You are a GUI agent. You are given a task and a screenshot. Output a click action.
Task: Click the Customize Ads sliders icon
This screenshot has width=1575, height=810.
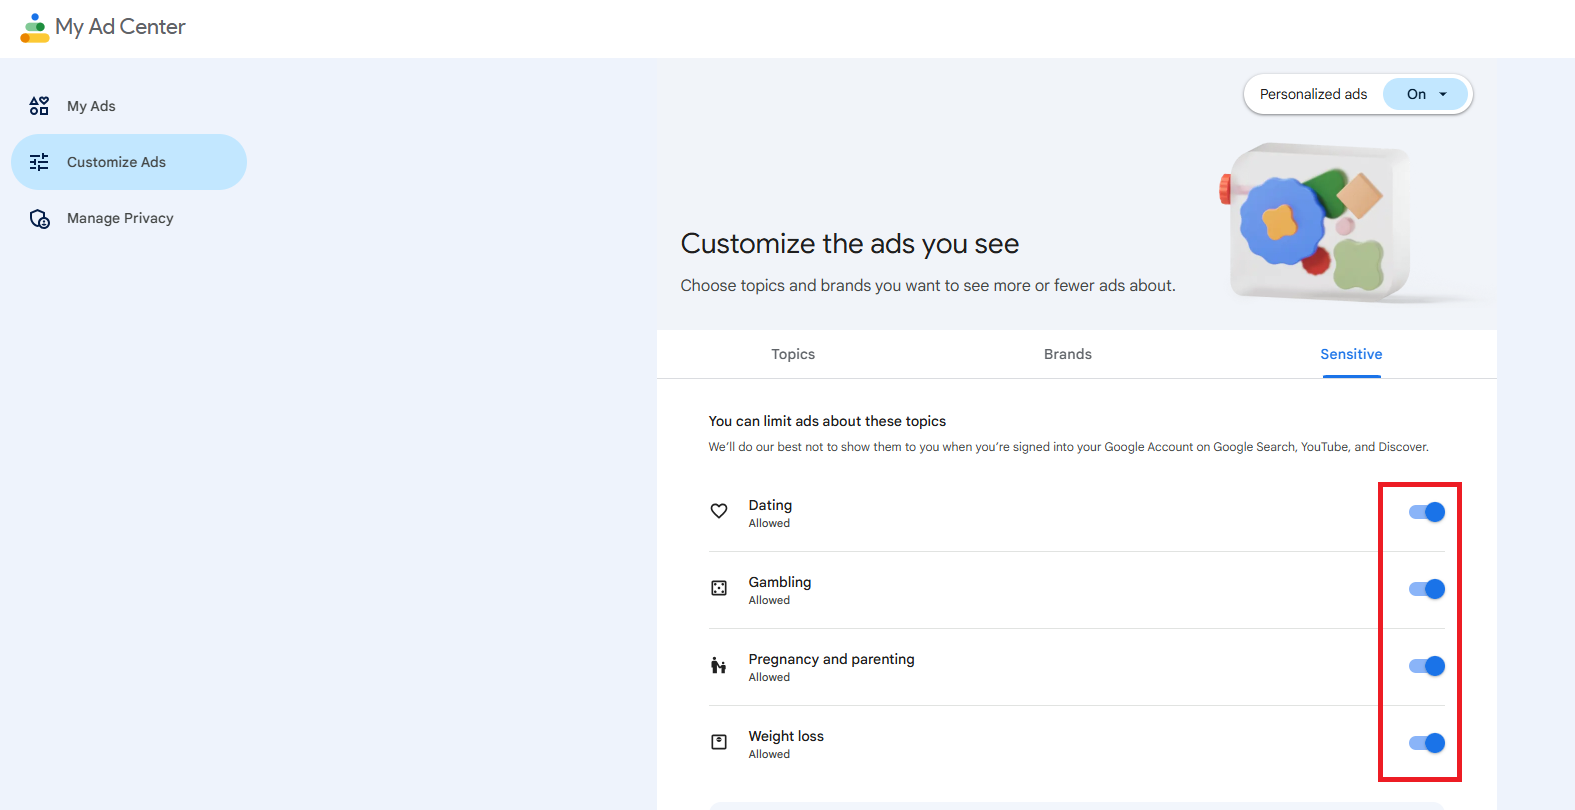[x=39, y=162]
